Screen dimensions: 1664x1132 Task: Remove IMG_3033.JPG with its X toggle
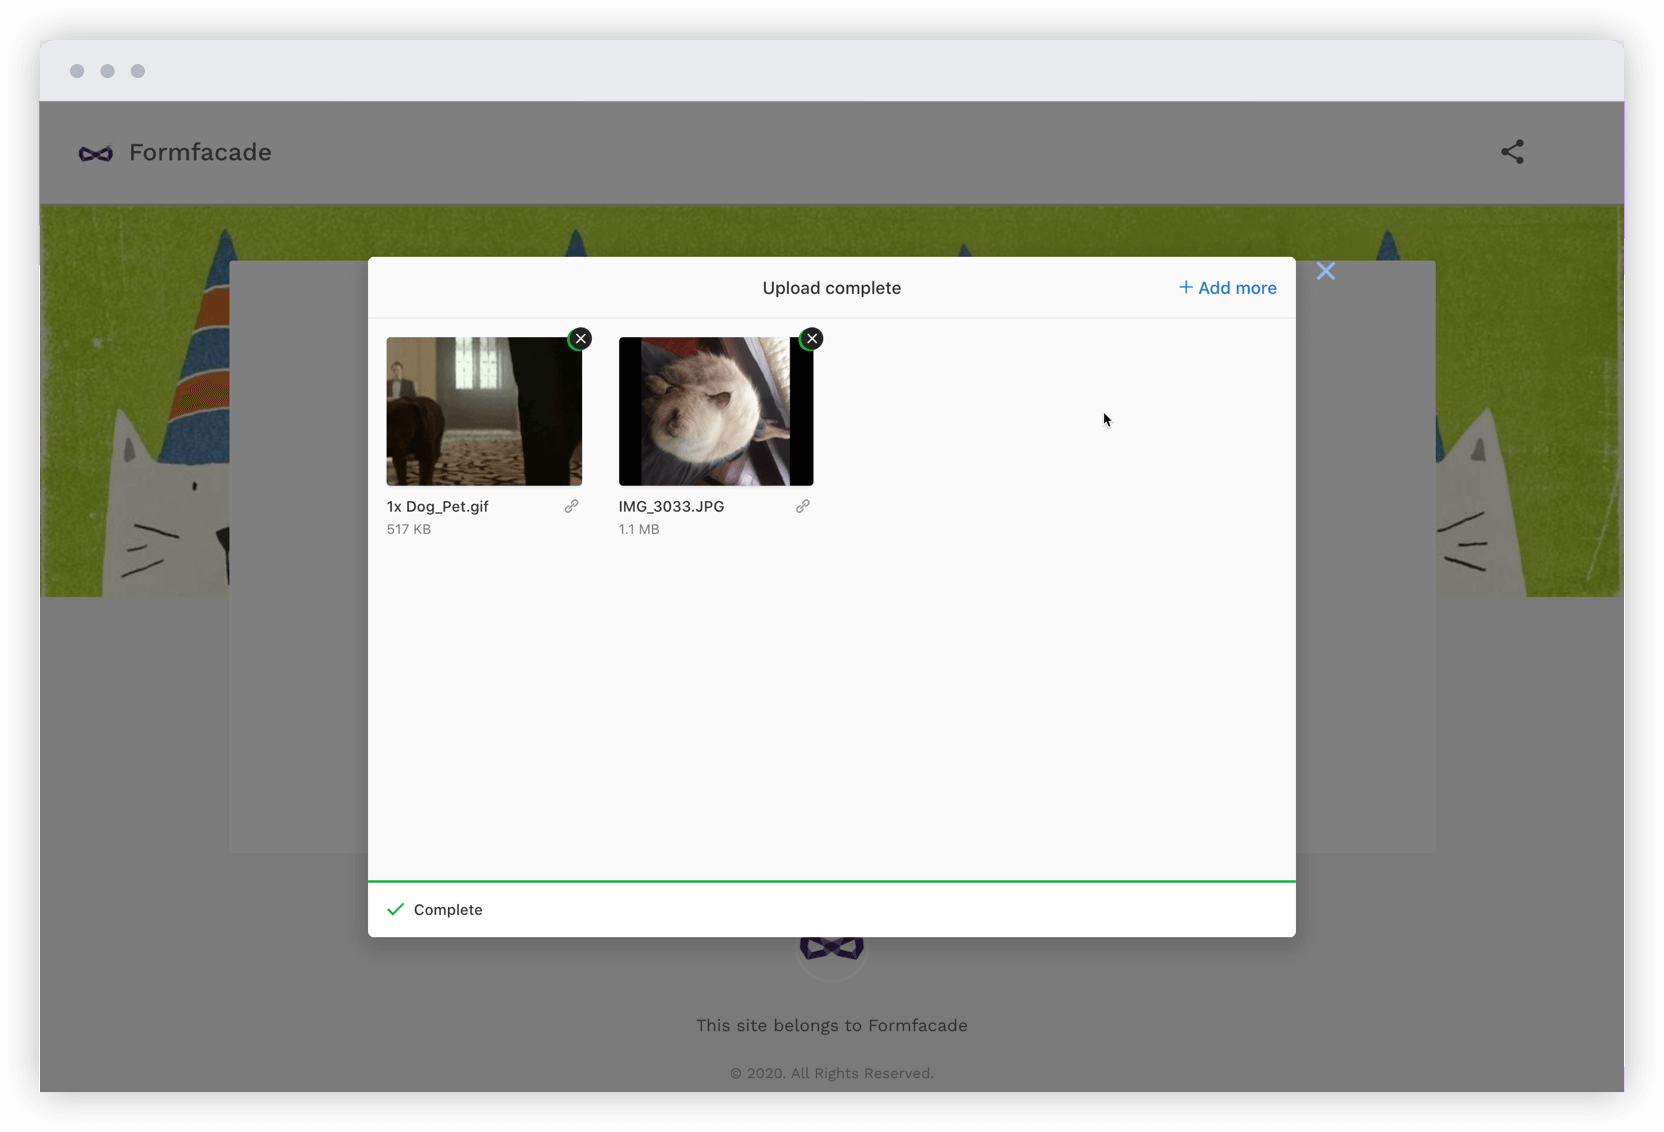pyautogui.click(x=811, y=338)
